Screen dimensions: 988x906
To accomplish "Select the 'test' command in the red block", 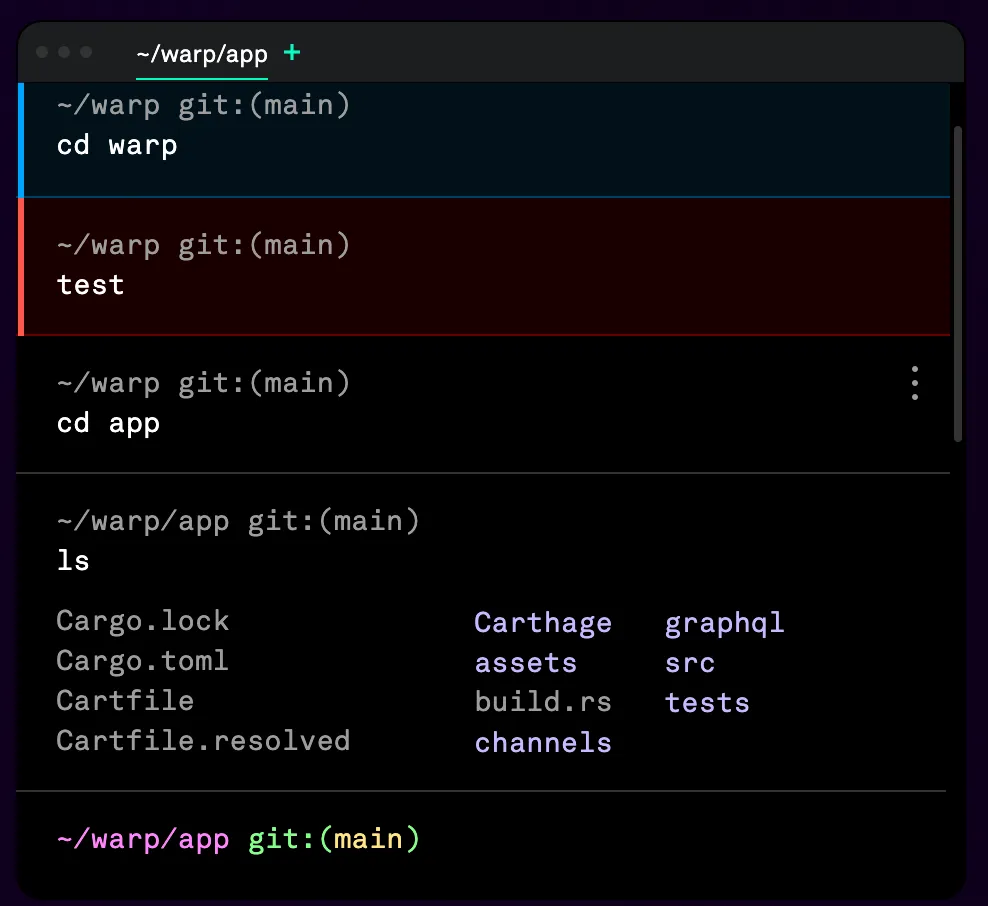I will tap(91, 285).
